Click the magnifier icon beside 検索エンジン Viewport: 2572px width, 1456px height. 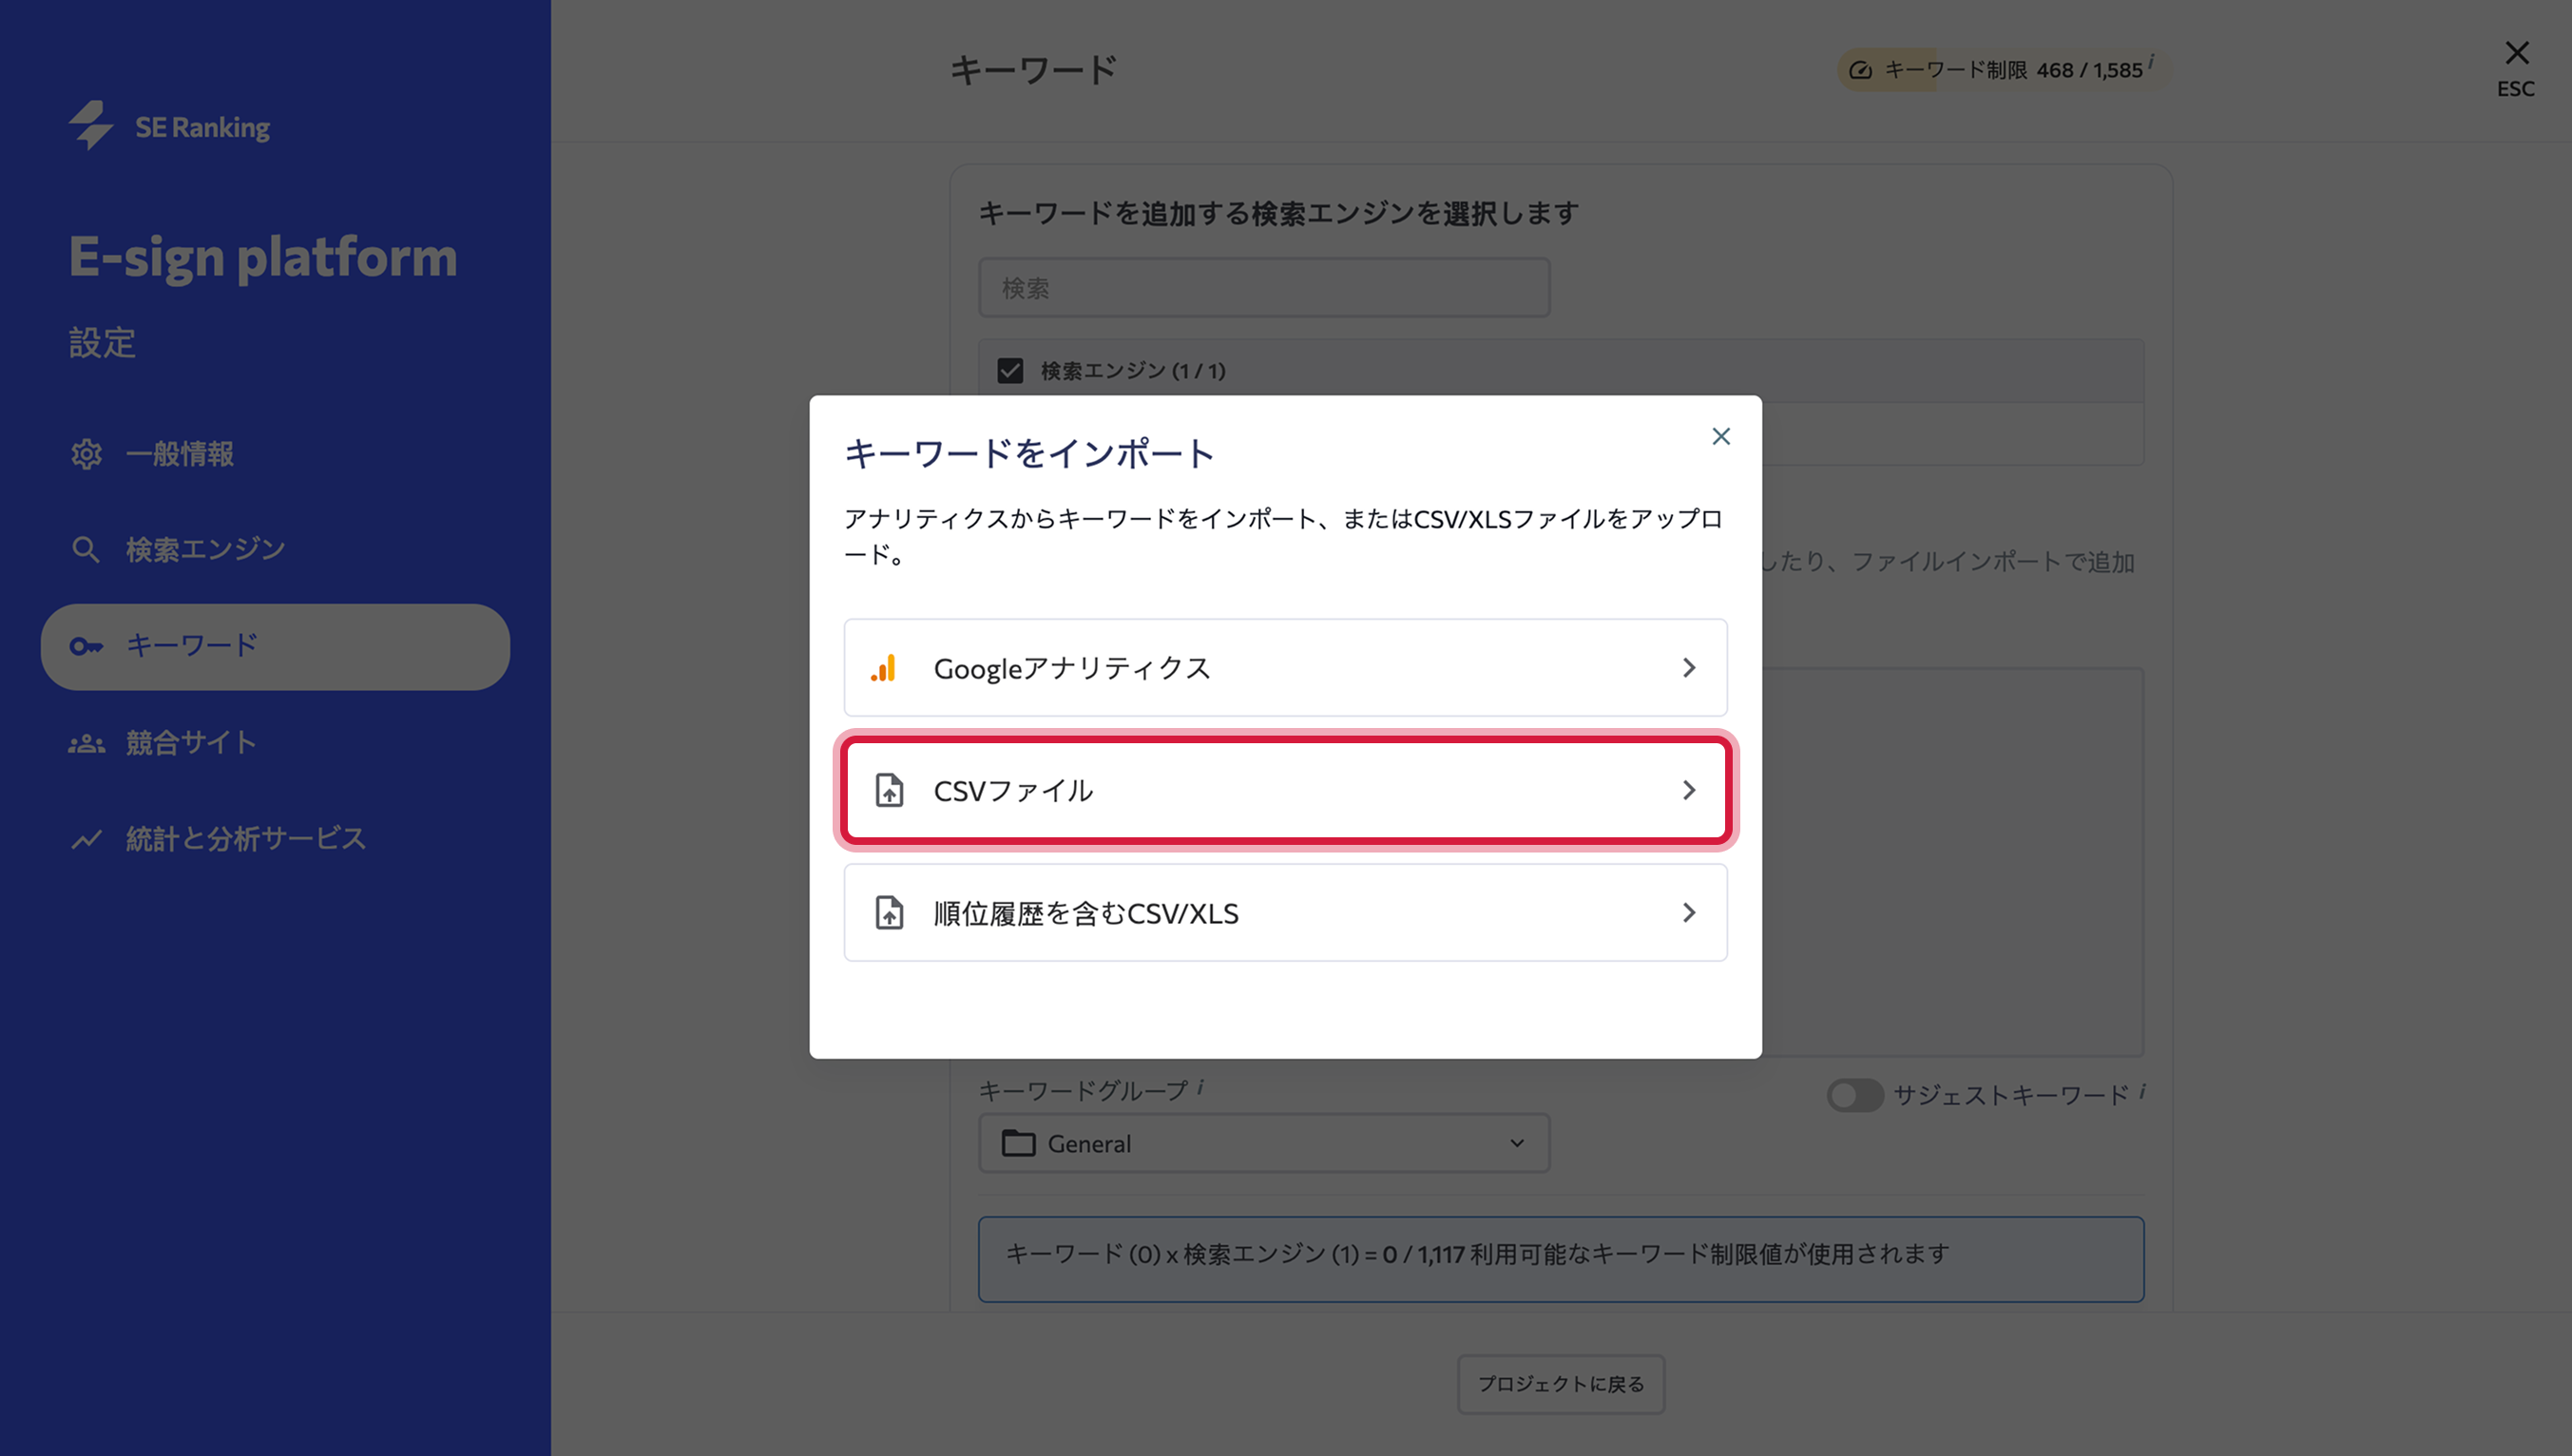86,550
